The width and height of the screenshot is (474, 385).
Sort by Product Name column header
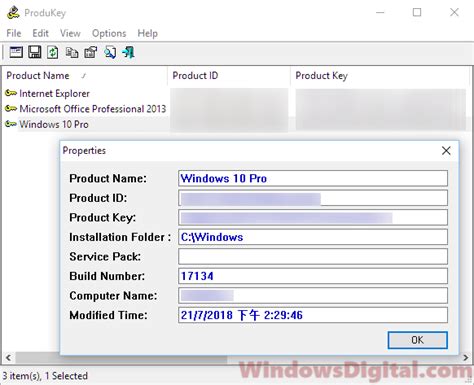(x=85, y=76)
